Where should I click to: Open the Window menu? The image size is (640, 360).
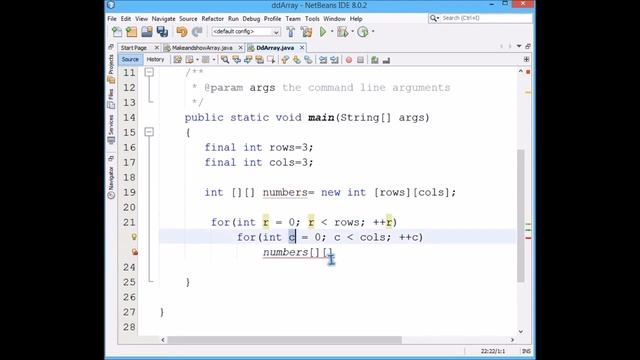[x=334, y=19]
